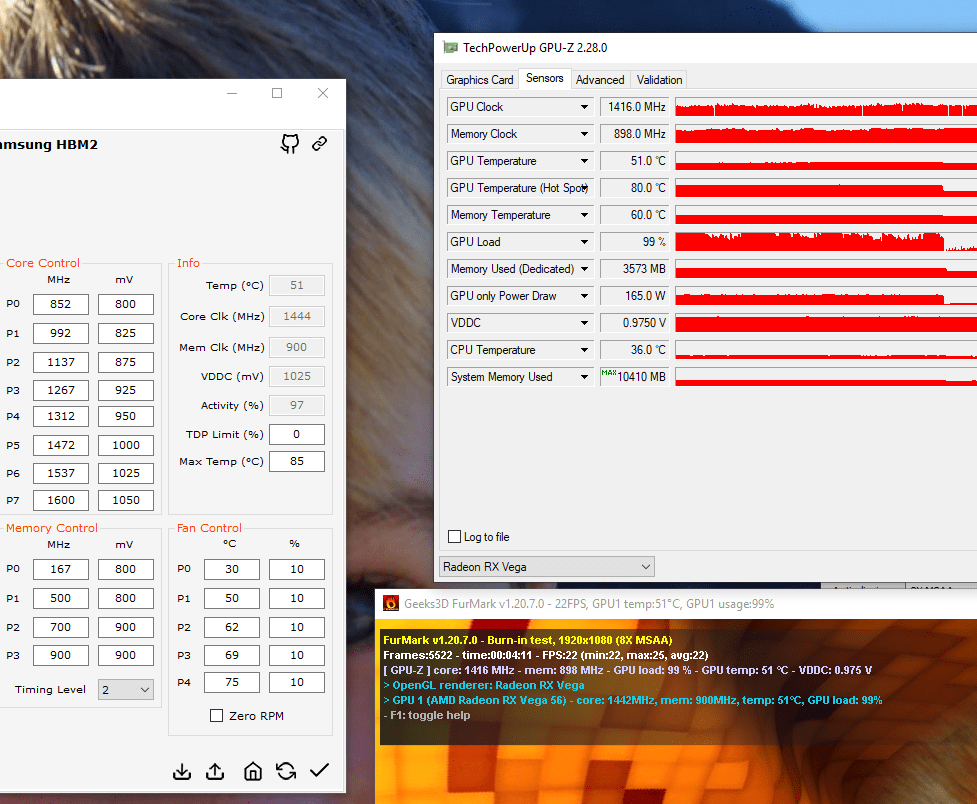This screenshot has width=977, height=804.
Task: Click the Memory P0 MHz field 167
Action: (60, 569)
